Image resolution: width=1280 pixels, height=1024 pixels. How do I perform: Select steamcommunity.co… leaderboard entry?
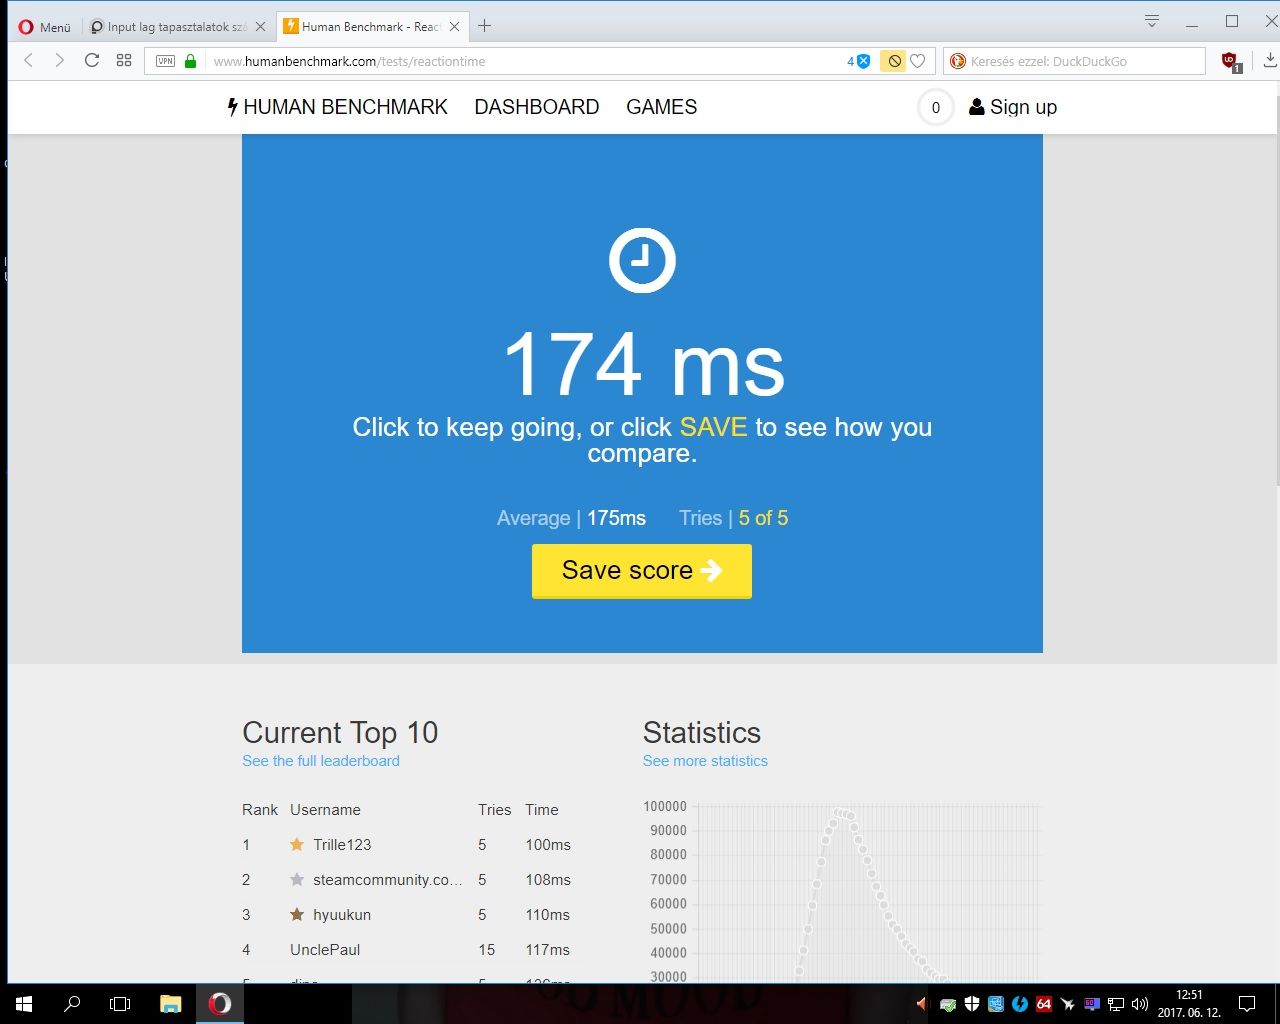388,880
